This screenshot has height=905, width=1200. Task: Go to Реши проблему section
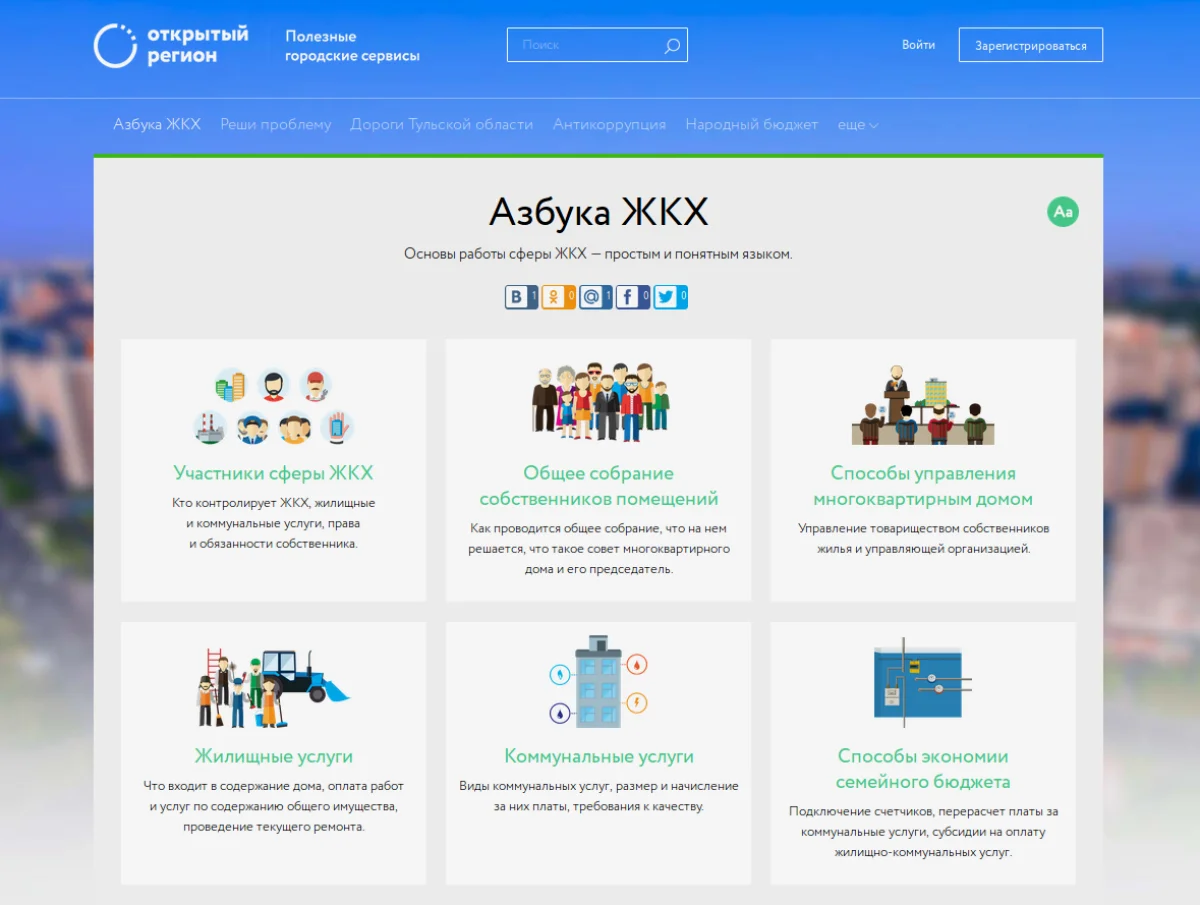pyautogui.click(x=275, y=125)
